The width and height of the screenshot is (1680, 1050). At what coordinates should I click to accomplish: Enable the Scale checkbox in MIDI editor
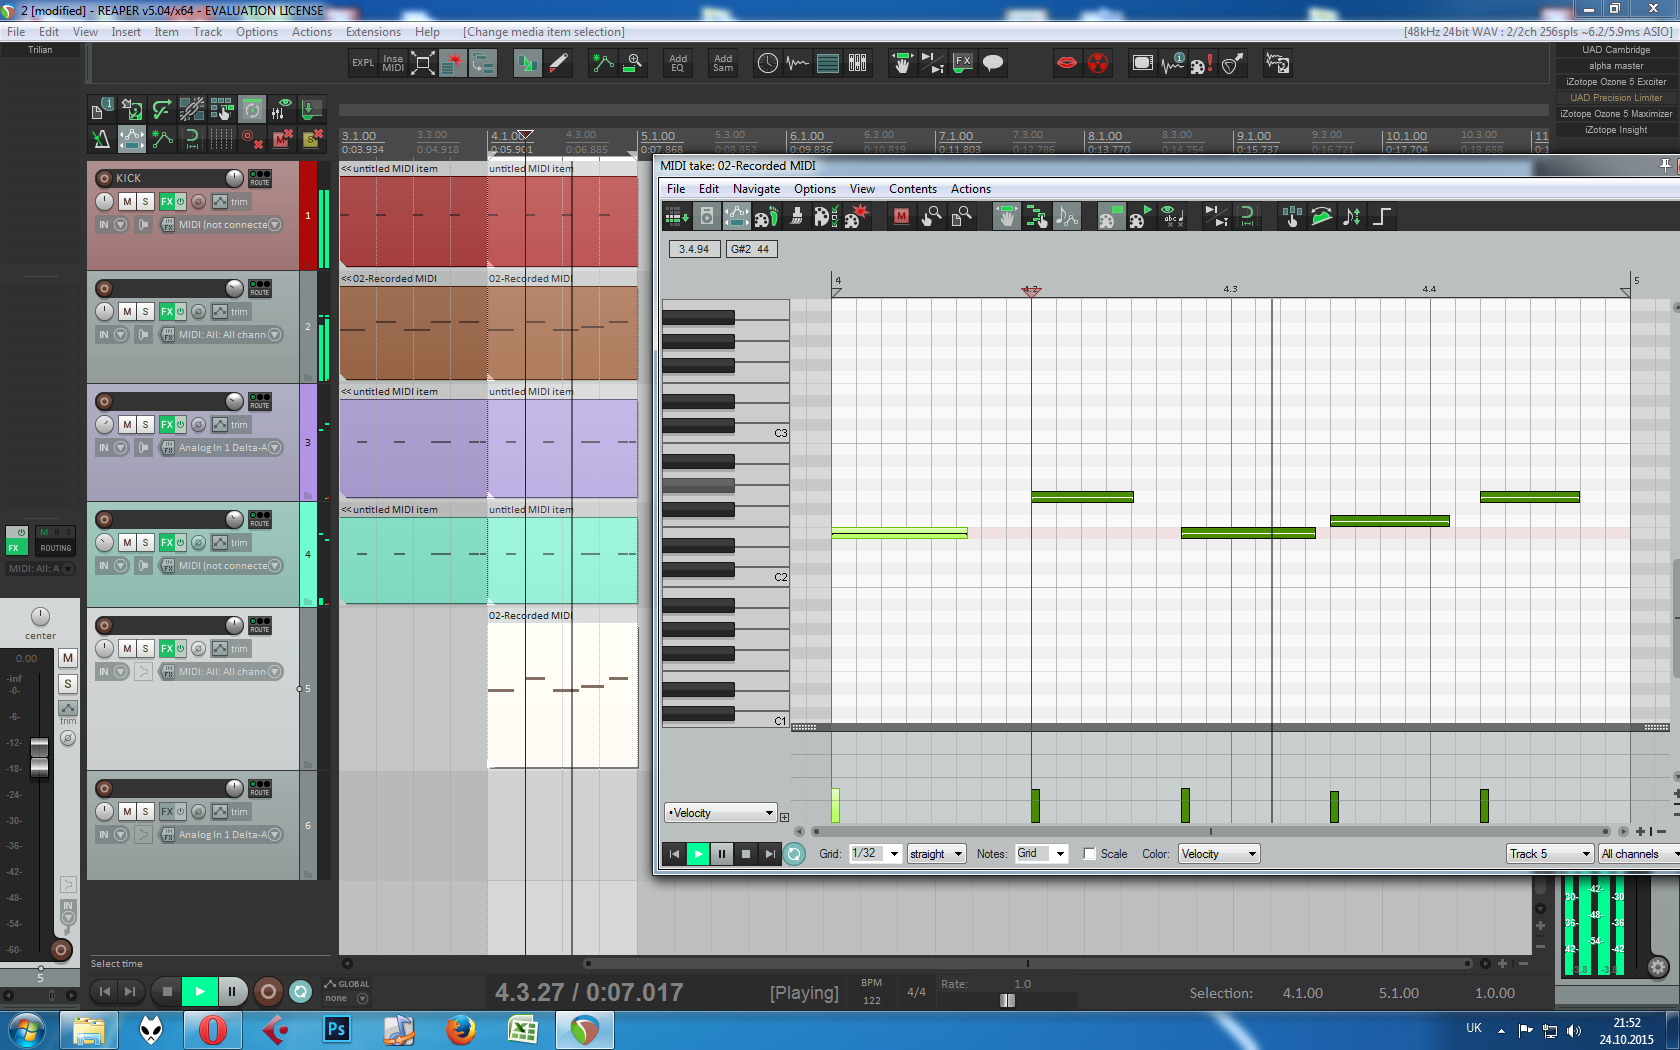(x=1089, y=854)
